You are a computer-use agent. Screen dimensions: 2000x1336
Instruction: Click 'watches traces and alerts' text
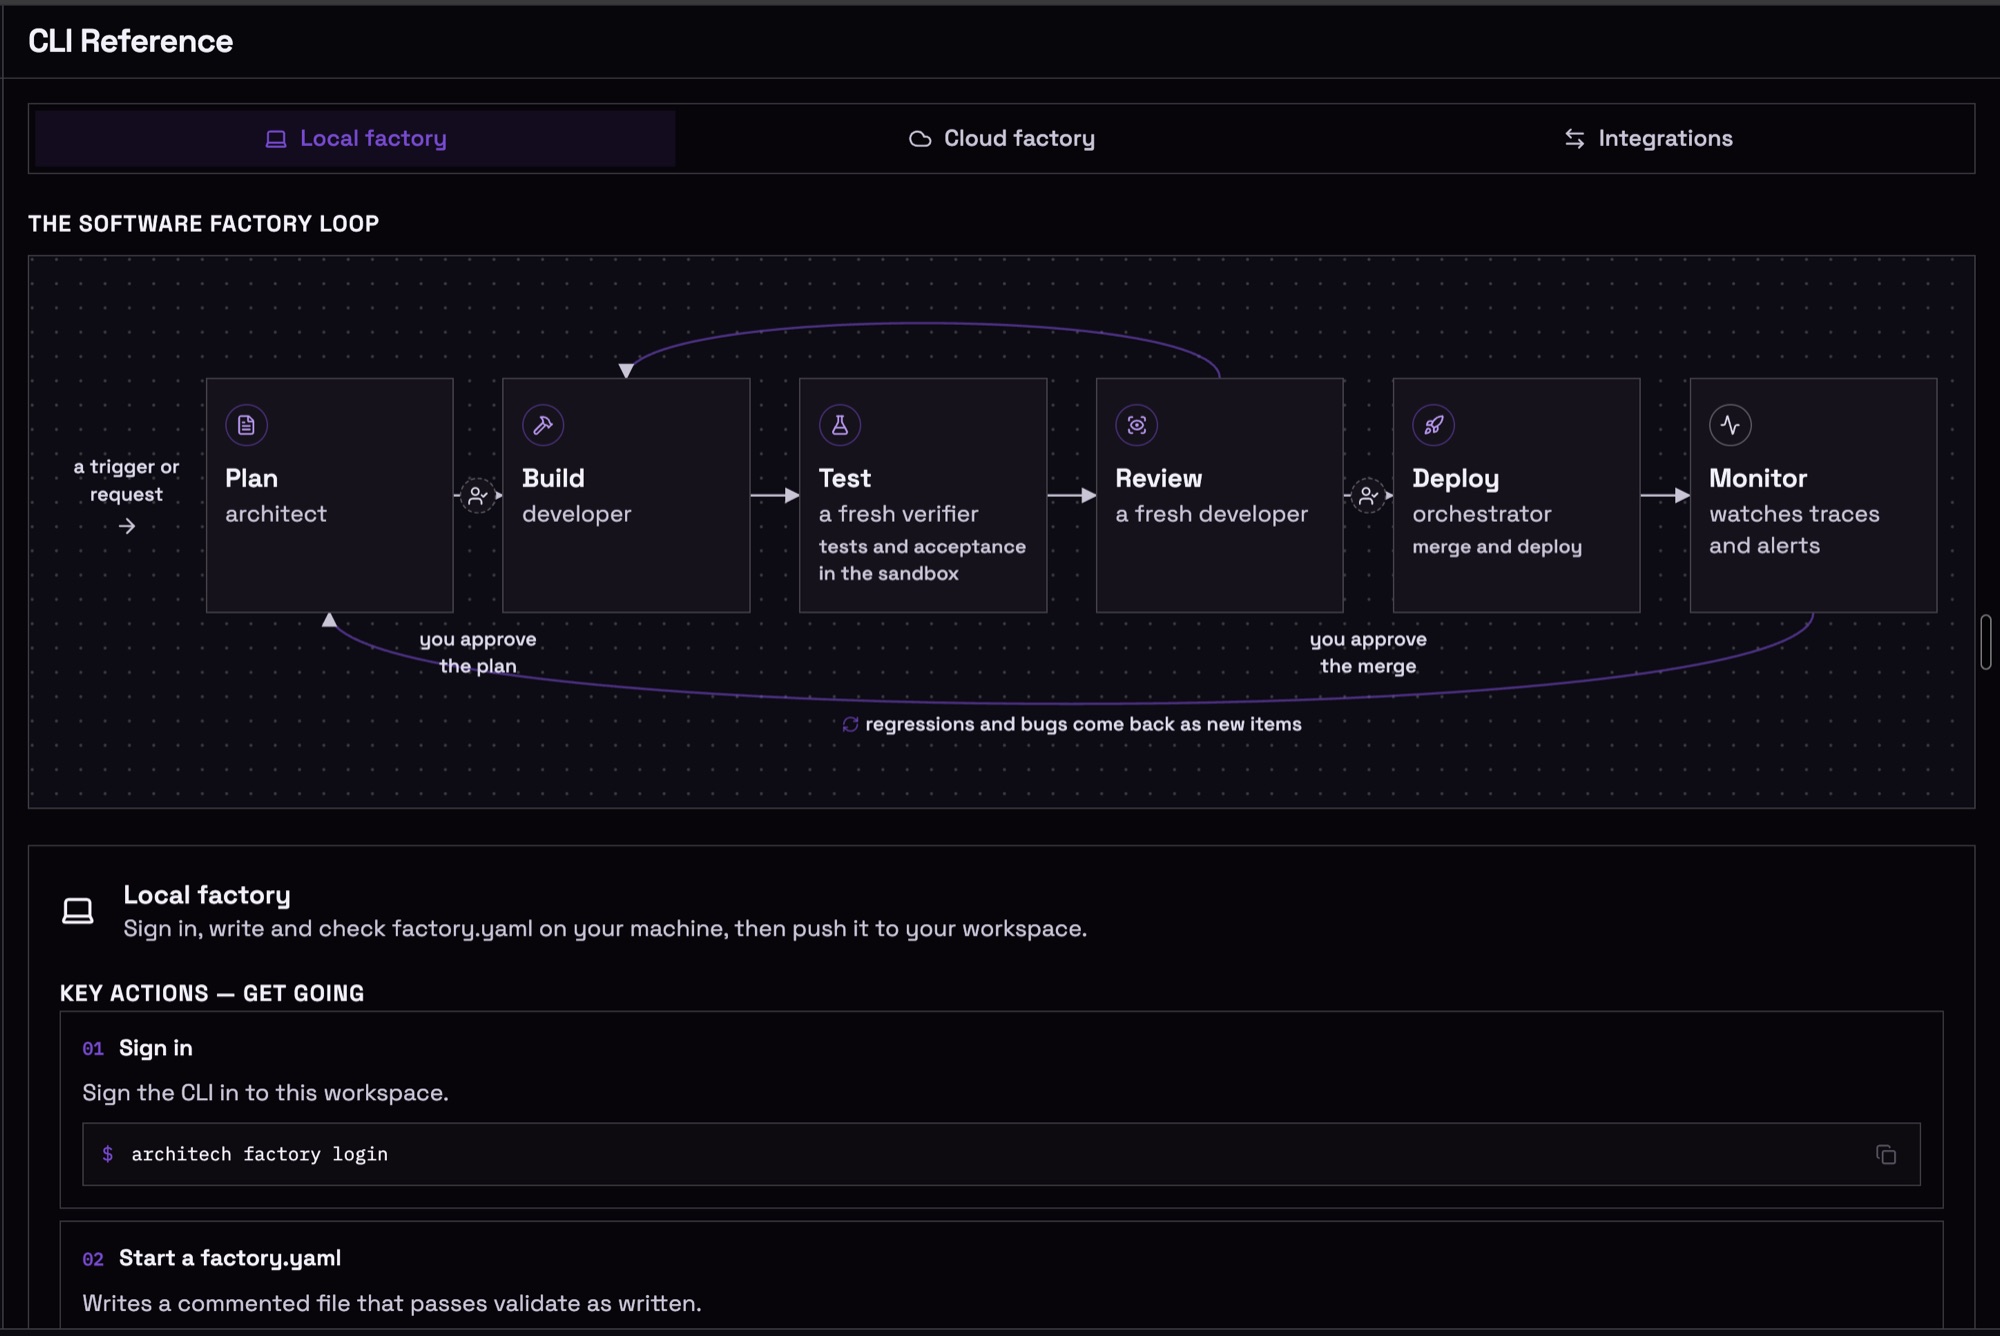click(x=1794, y=530)
